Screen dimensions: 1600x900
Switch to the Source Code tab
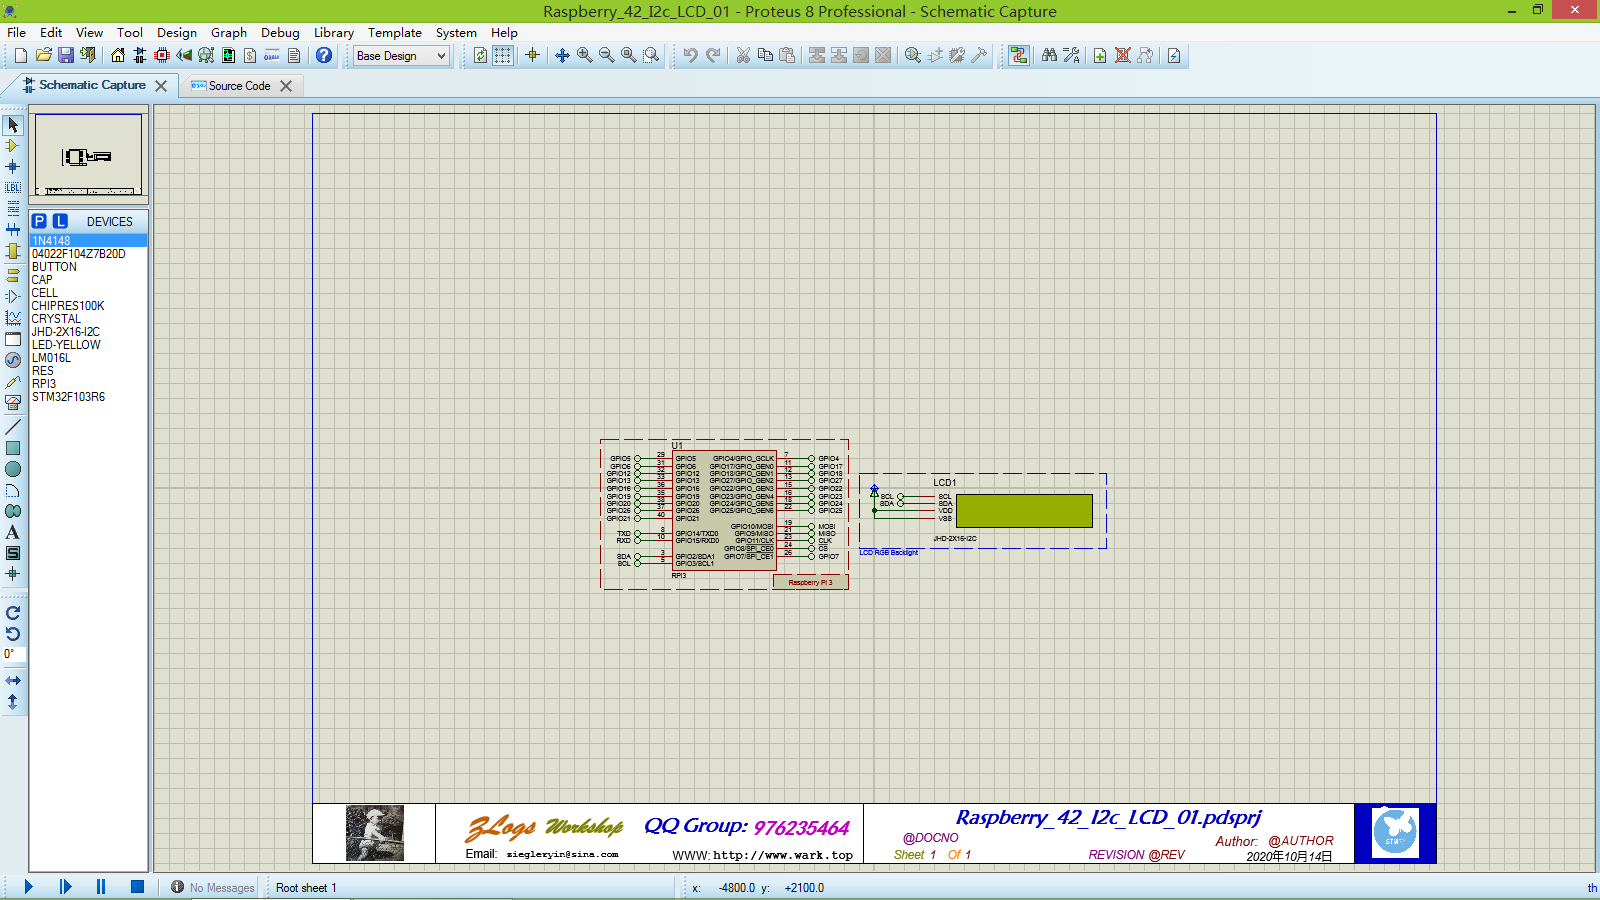coord(239,85)
